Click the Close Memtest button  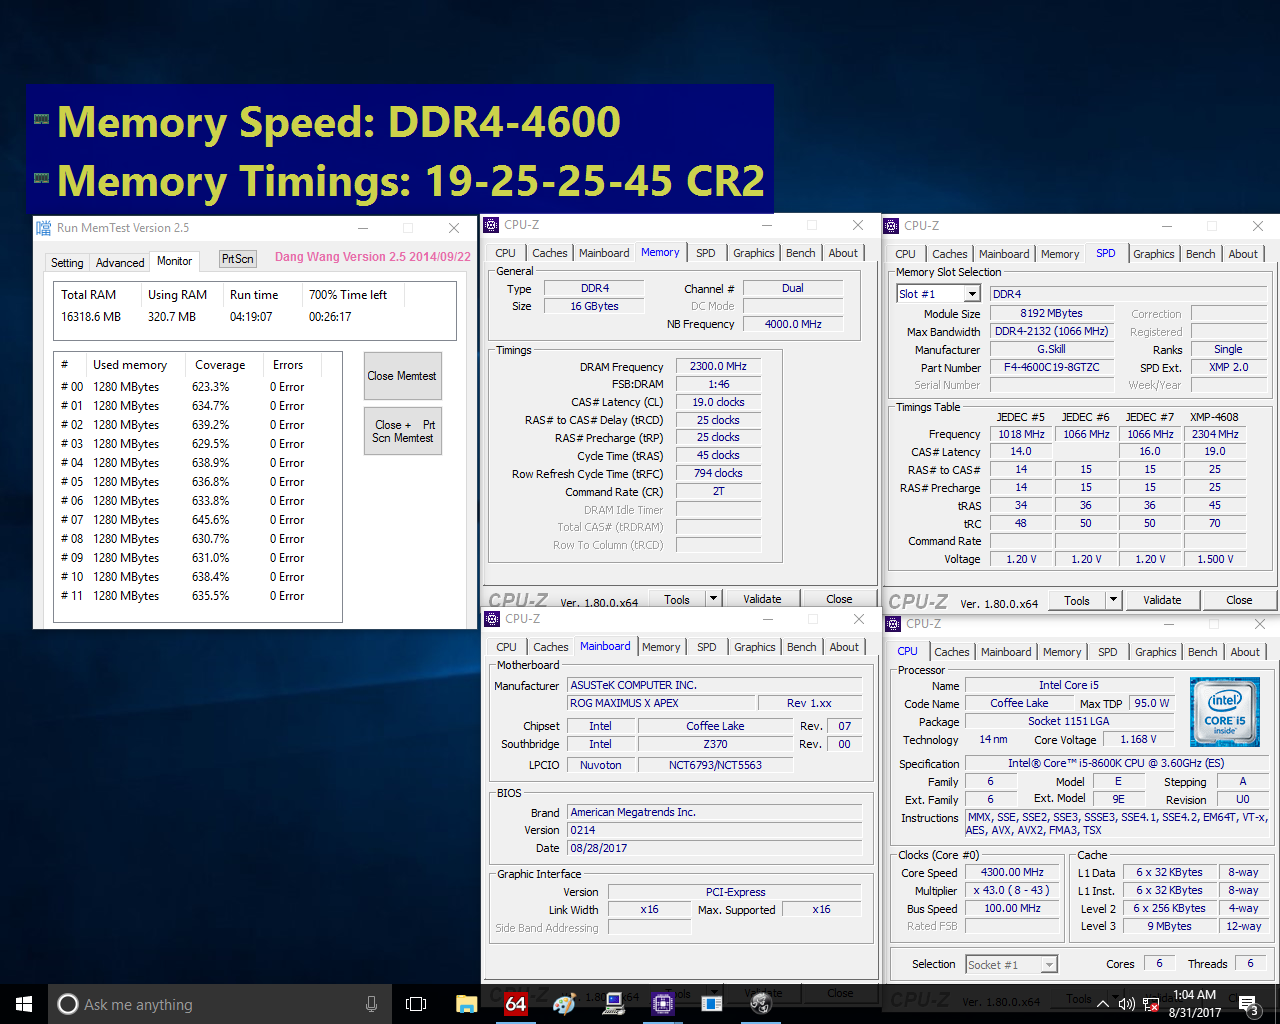[402, 375]
